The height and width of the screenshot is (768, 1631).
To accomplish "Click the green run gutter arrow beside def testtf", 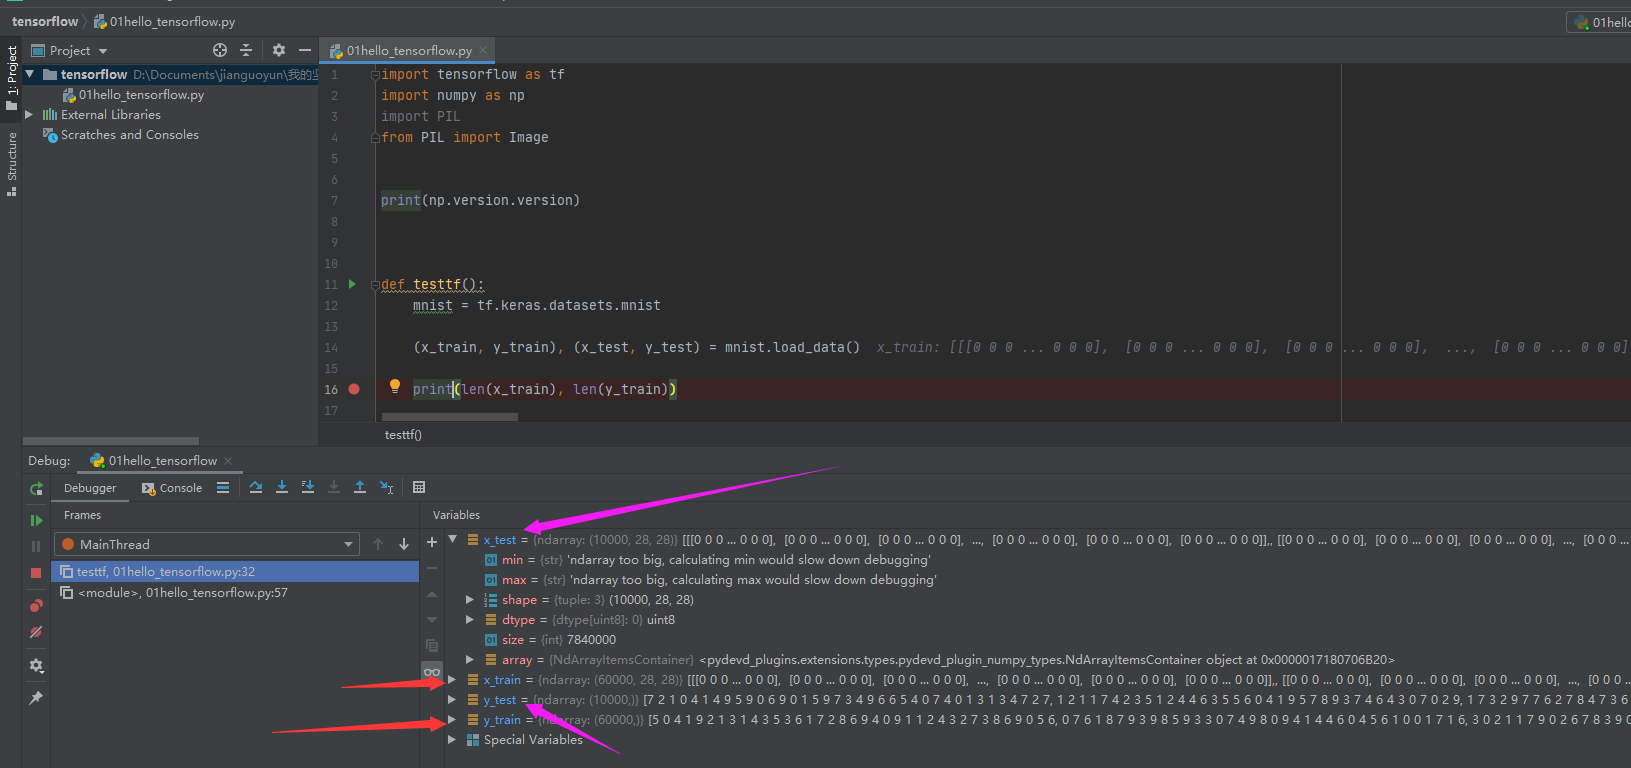I will [x=352, y=284].
